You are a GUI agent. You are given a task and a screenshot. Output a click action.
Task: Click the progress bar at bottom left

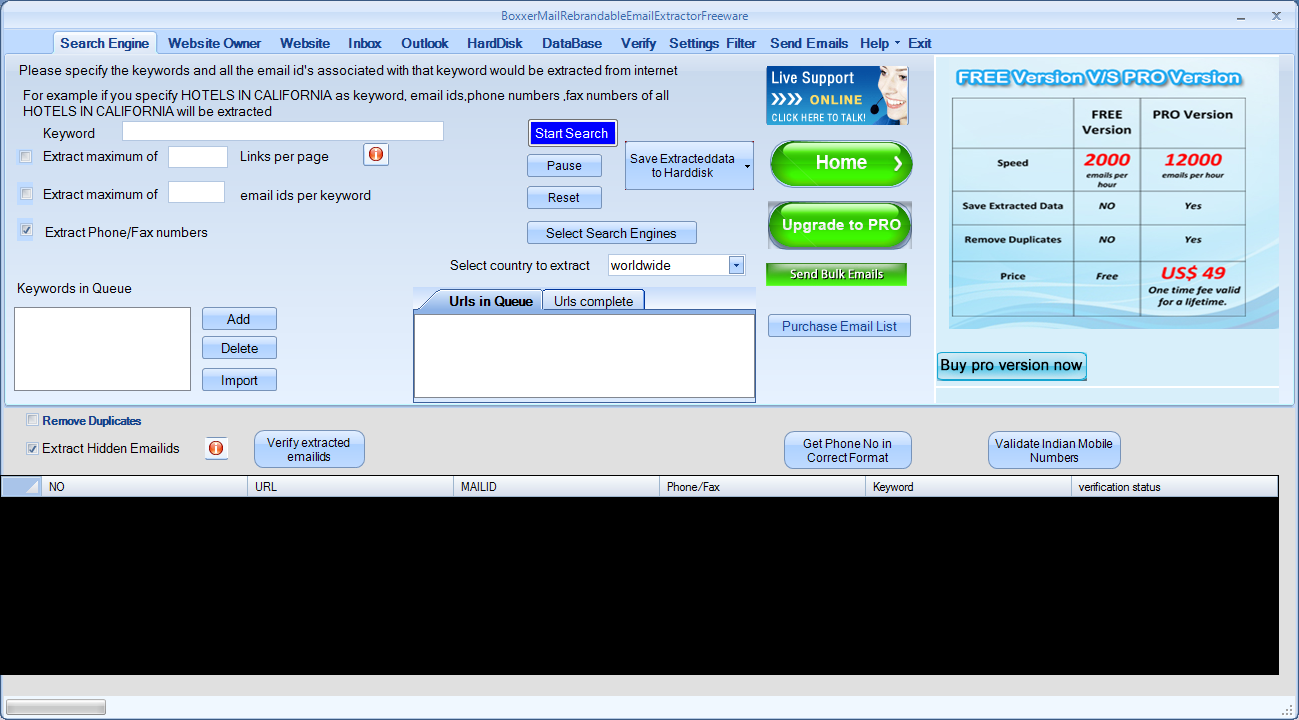click(55, 706)
